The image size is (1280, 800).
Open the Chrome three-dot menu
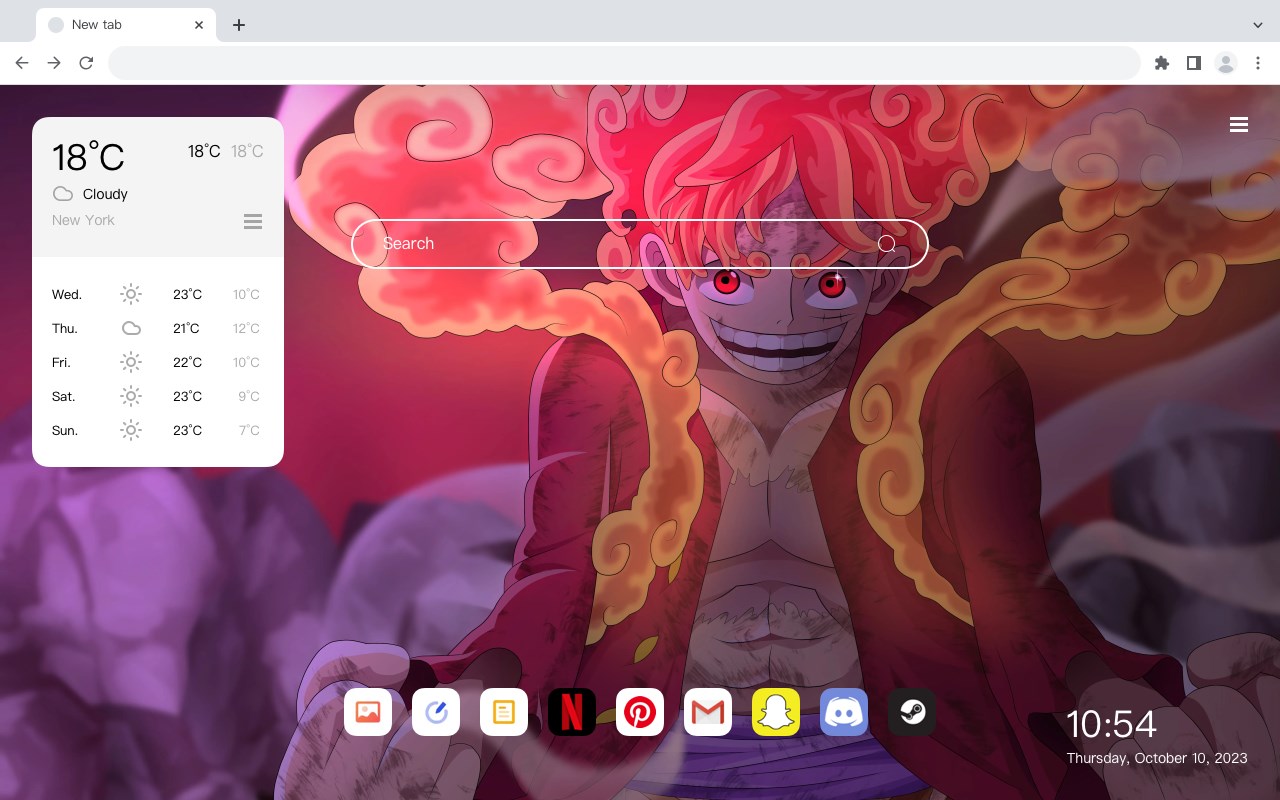1258,63
